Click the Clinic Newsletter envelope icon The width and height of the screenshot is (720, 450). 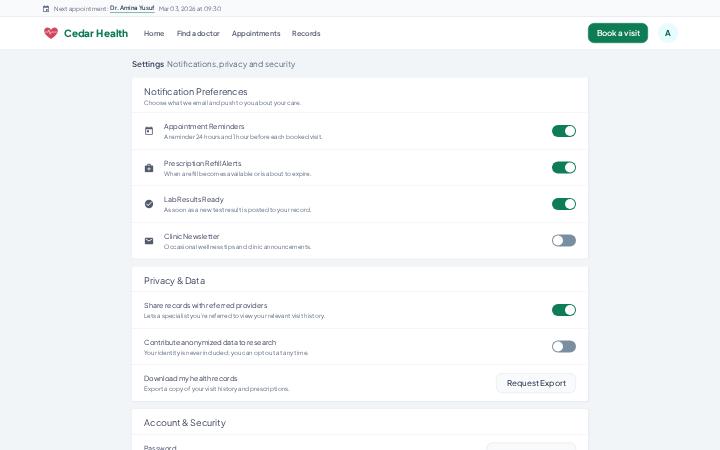tap(149, 241)
